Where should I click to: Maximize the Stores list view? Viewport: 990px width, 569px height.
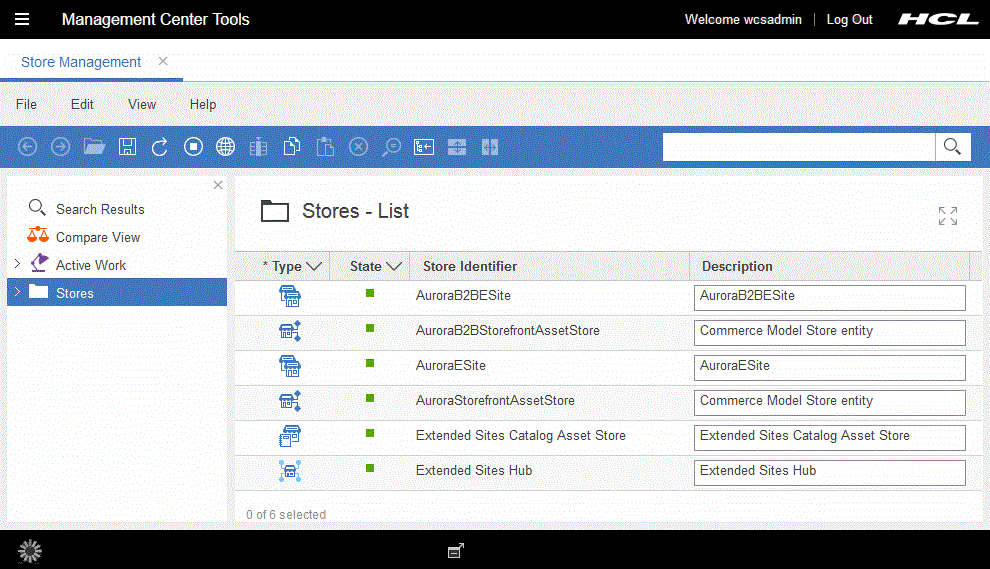(x=948, y=215)
